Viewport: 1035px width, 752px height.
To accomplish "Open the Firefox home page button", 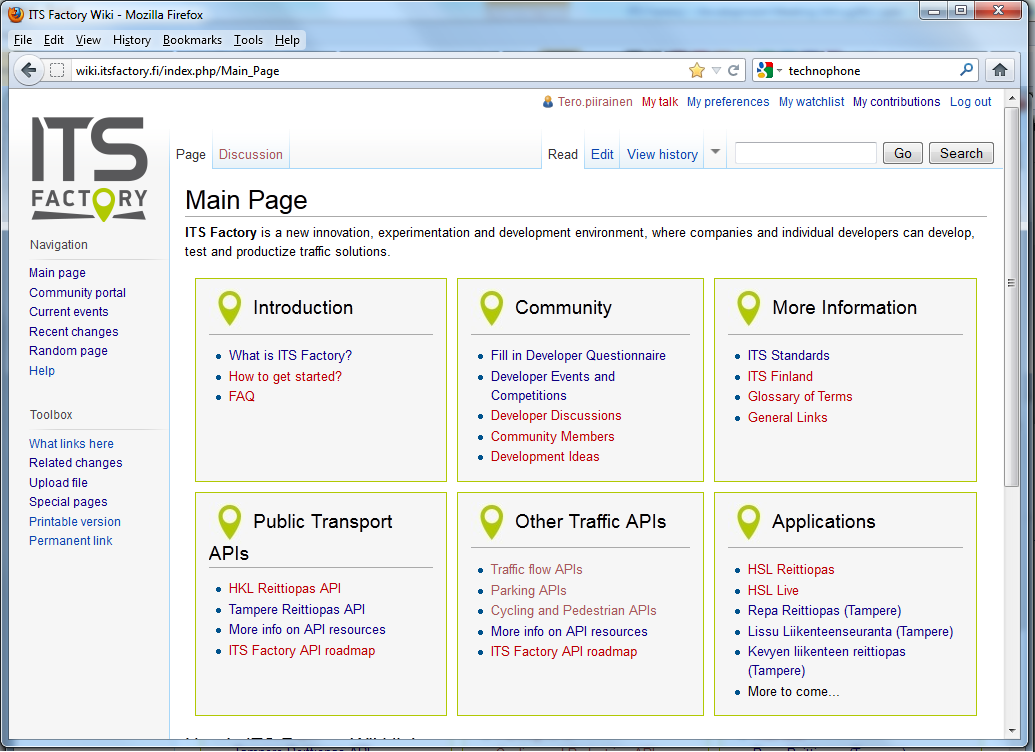I will click(x=999, y=70).
